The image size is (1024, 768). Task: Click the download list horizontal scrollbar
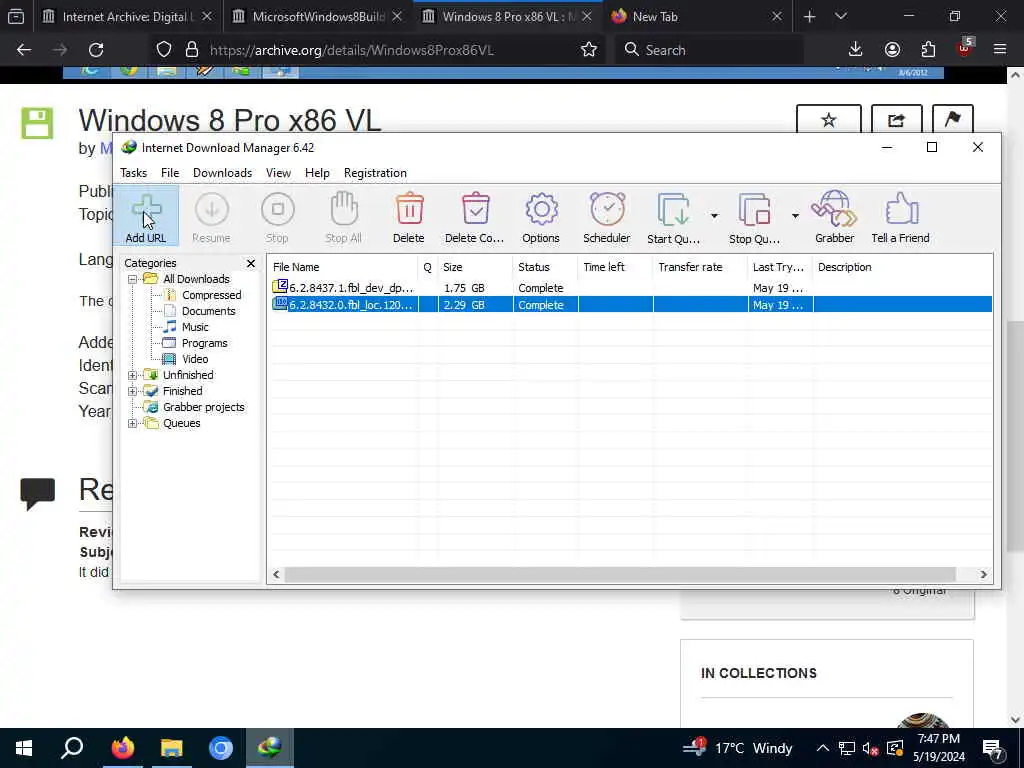[620, 575]
